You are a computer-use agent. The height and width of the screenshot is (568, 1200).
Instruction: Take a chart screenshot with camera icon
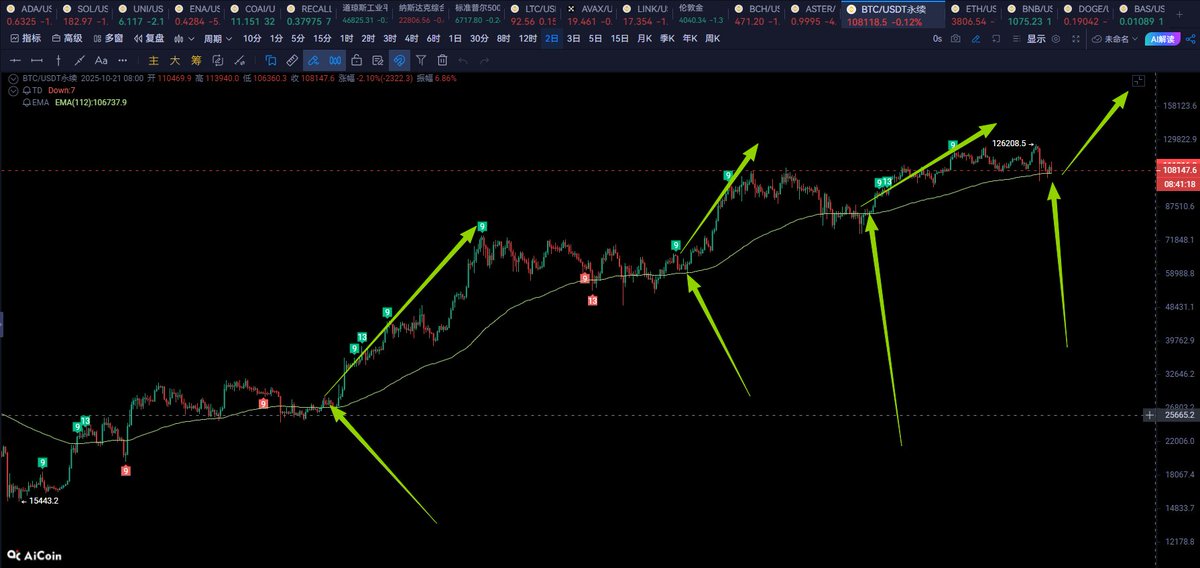click(956, 38)
